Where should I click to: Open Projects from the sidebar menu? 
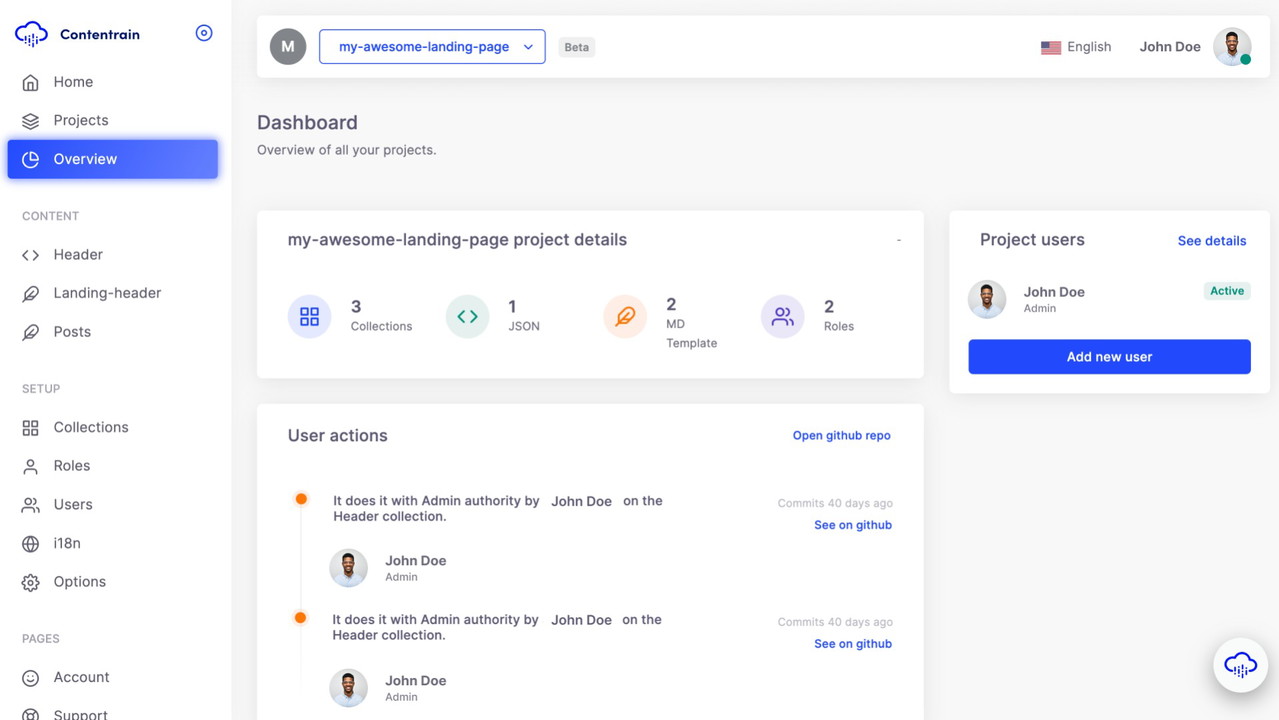(x=80, y=120)
